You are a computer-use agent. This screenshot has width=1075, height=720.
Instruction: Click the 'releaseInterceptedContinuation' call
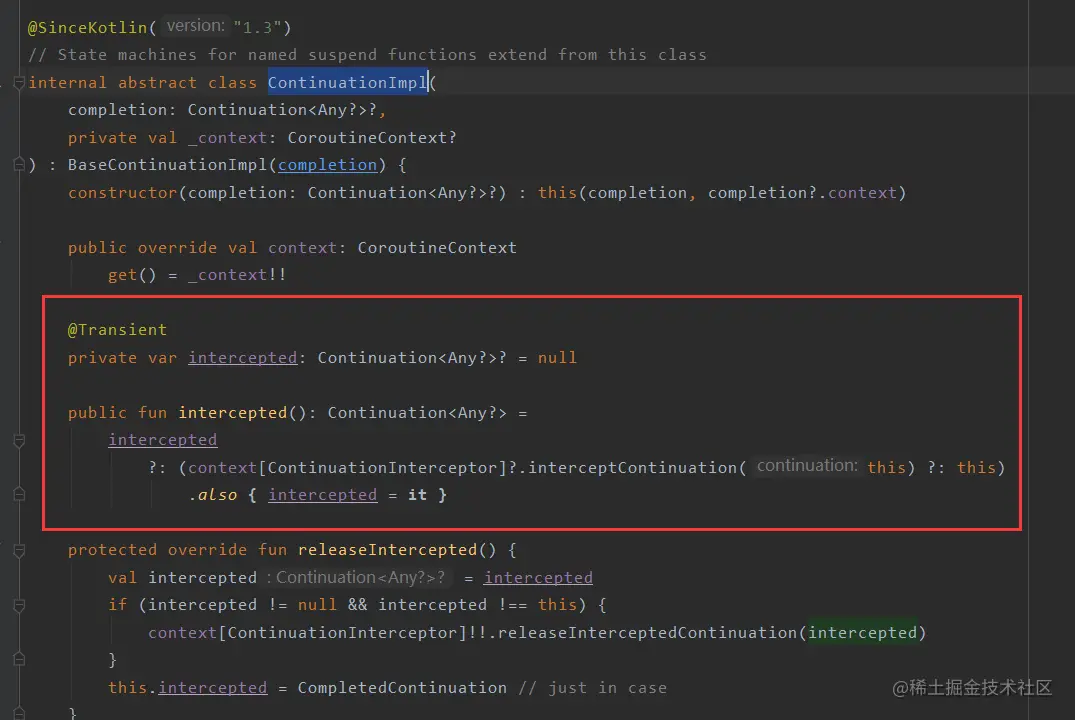(647, 633)
